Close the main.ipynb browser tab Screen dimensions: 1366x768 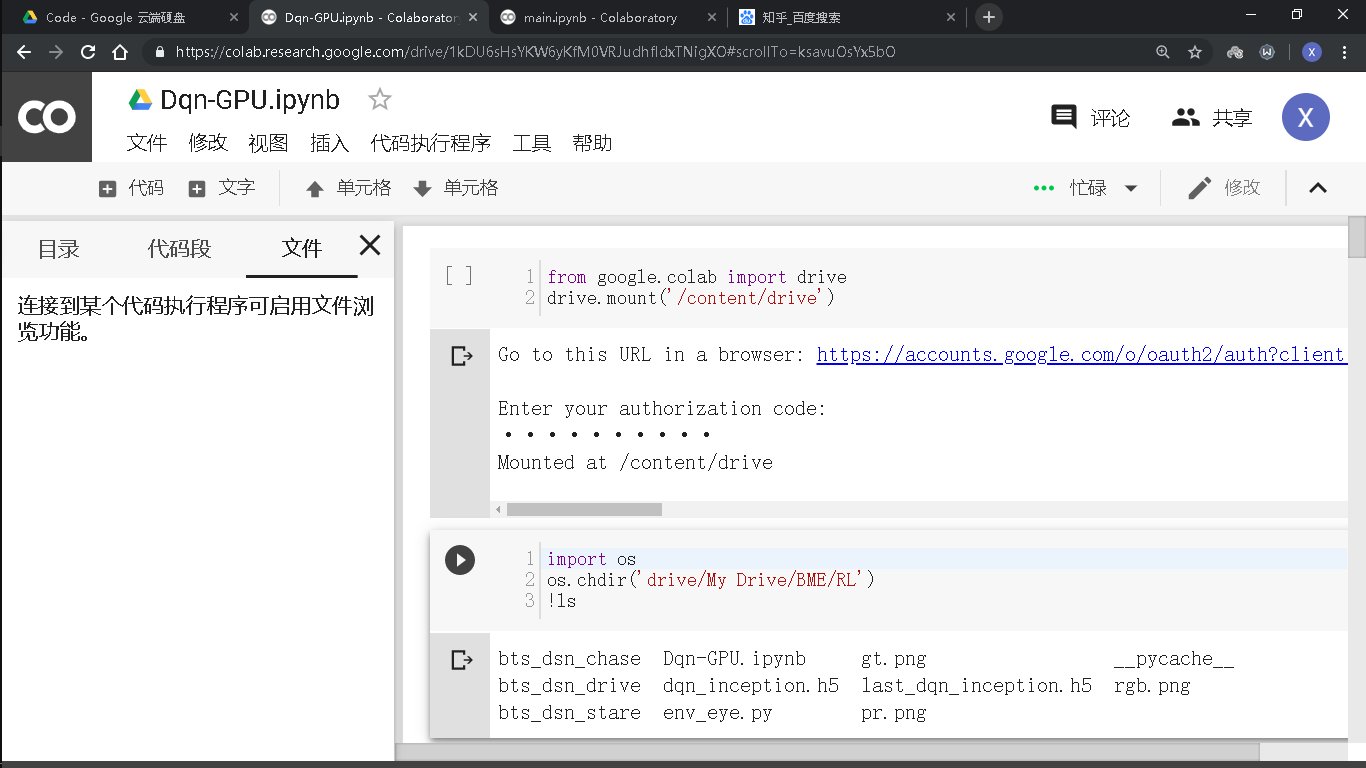point(711,17)
